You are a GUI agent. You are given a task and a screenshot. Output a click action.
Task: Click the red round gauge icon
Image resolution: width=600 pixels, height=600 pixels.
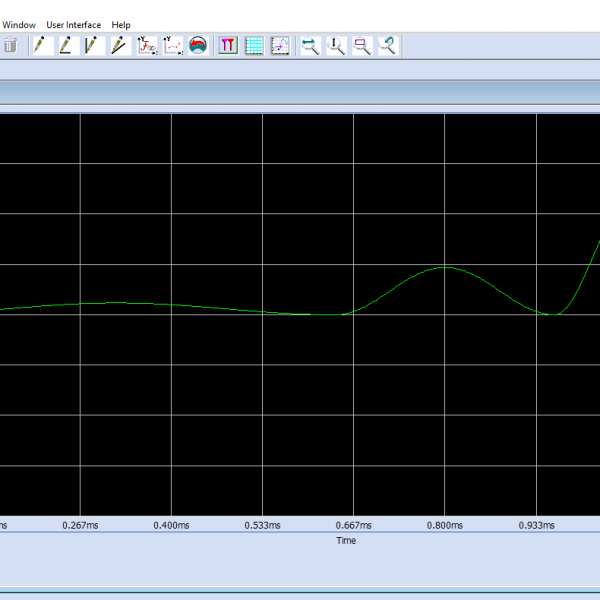click(x=198, y=45)
